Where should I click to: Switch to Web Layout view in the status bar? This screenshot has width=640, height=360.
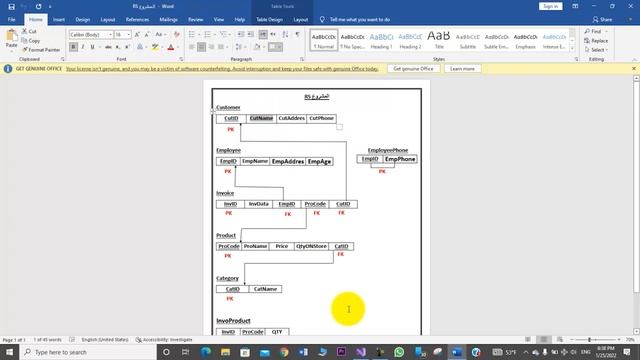click(x=560, y=340)
